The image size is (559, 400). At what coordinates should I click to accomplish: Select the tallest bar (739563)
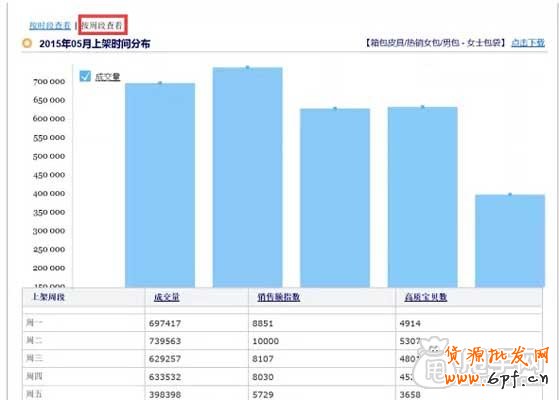(247, 177)
